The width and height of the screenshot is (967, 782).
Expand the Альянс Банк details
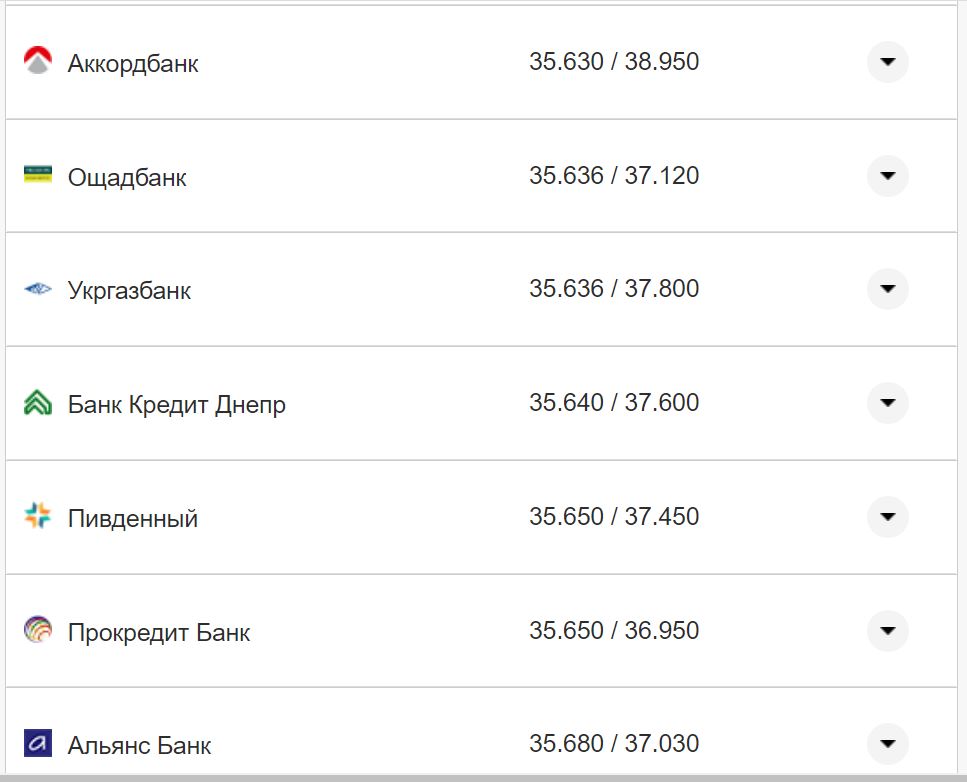pyautogui.click(x=887, y=743)
